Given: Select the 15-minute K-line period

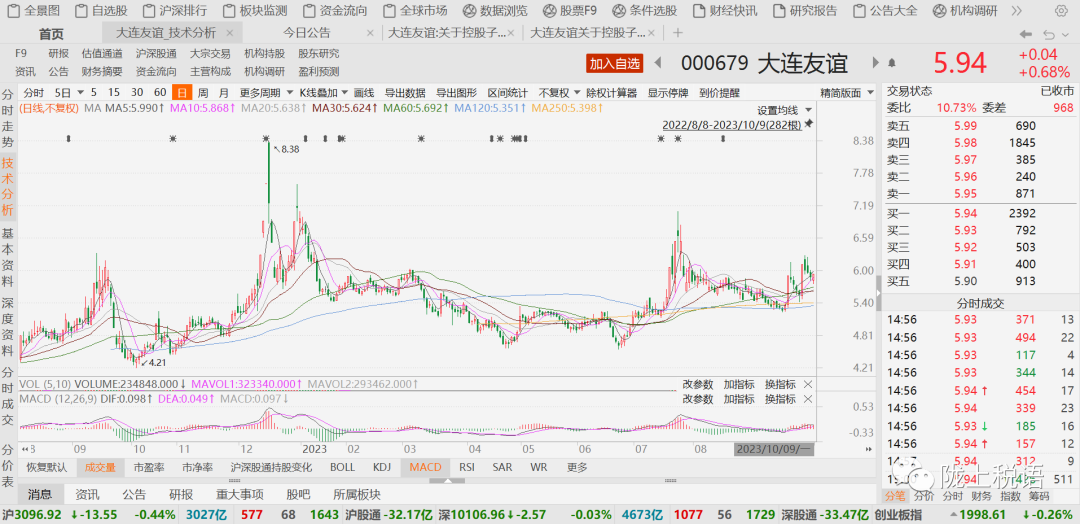Looking at the screenshot, I should coord(114,93).
